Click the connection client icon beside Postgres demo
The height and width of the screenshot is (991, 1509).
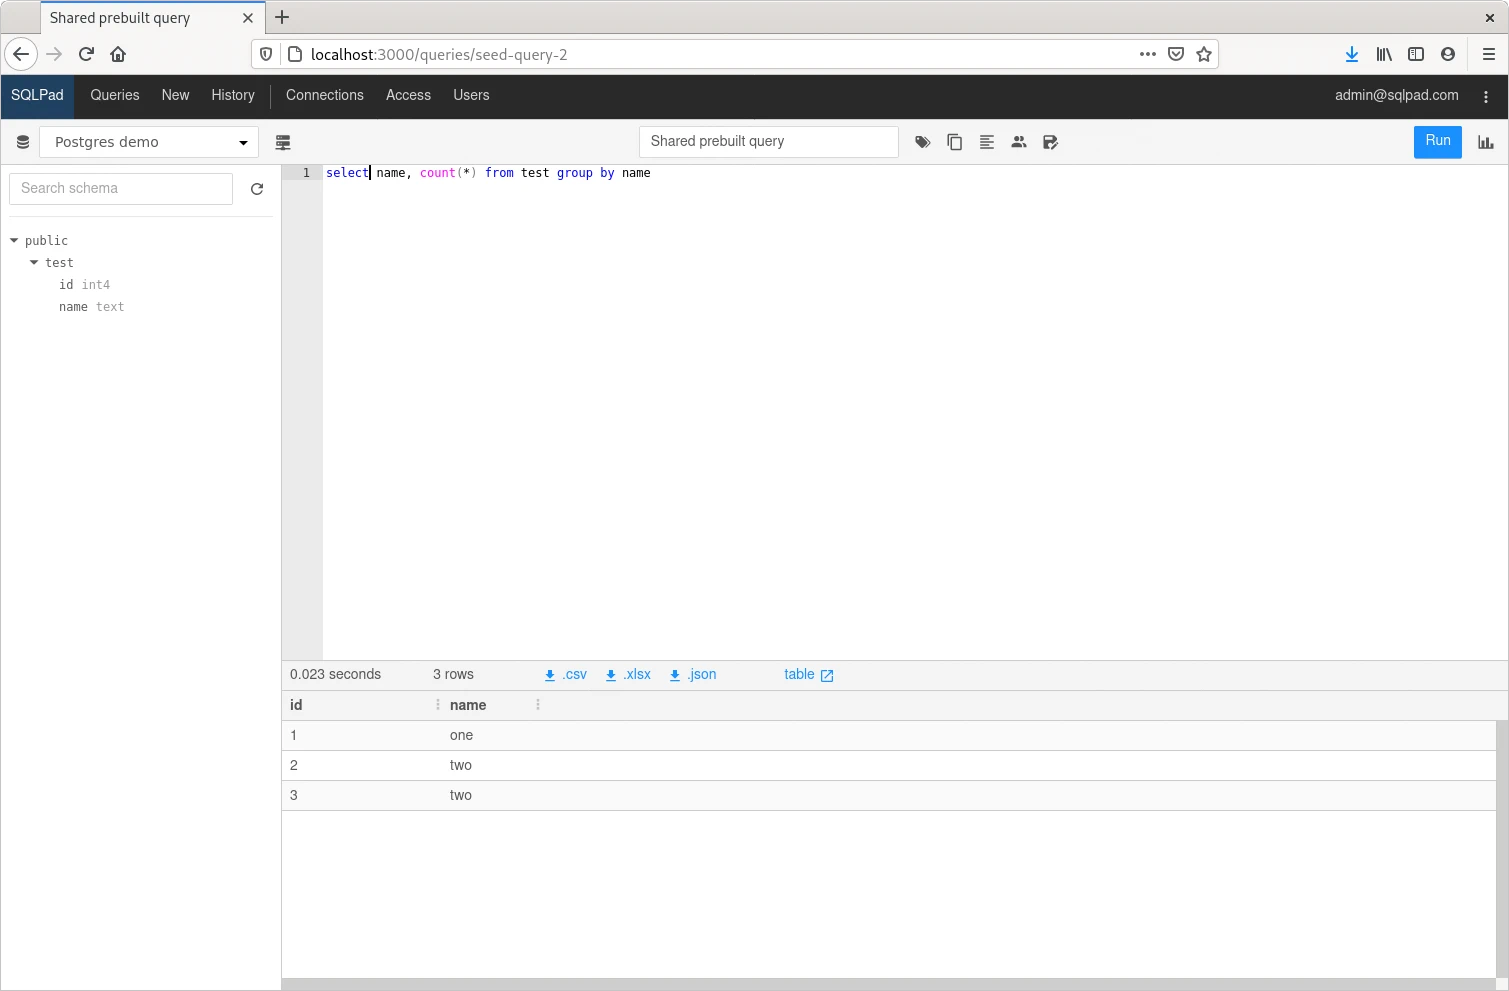click(x=283, y=142)
